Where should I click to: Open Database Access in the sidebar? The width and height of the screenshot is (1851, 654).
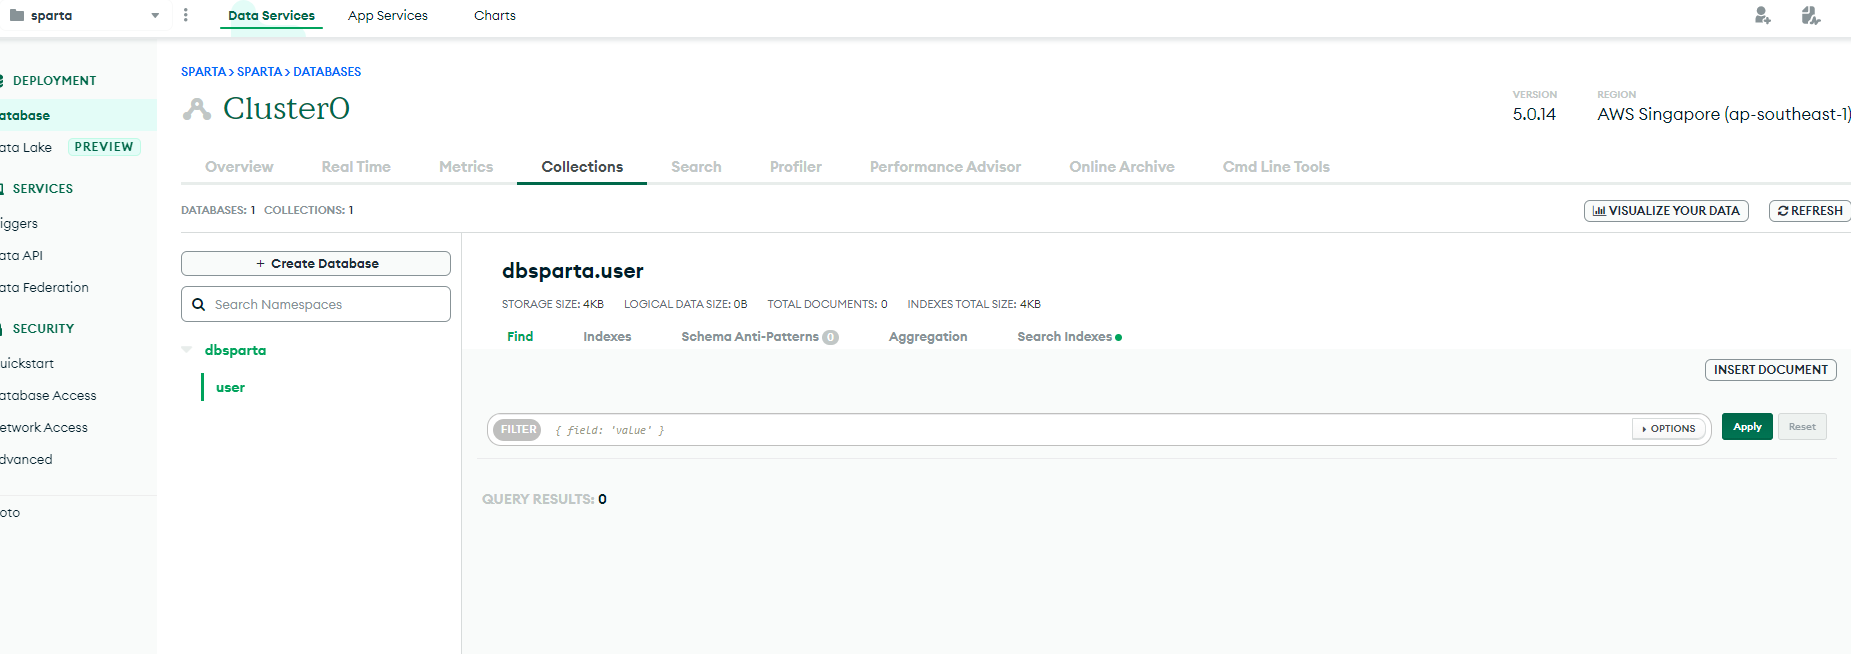pos(49,396)
